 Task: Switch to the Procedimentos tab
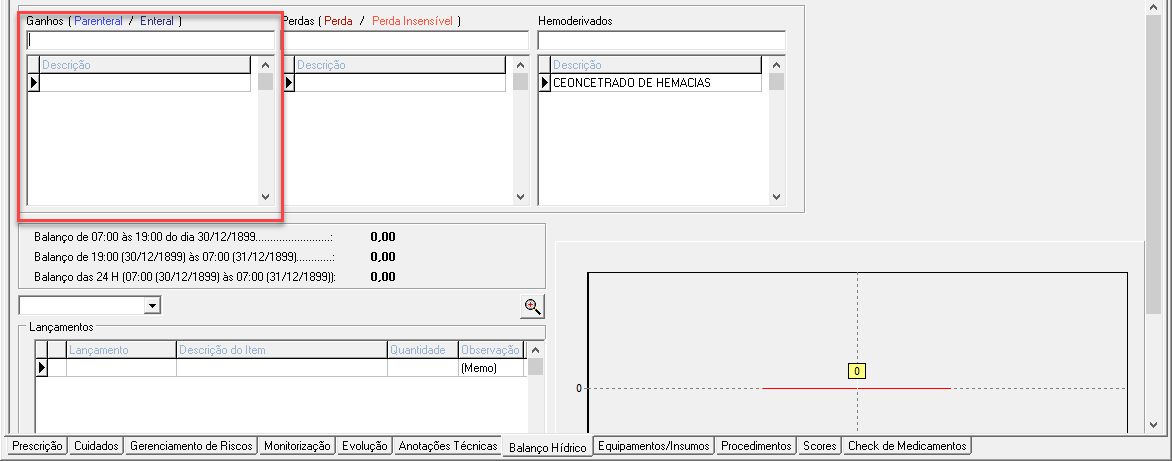(x=755, y=446)
